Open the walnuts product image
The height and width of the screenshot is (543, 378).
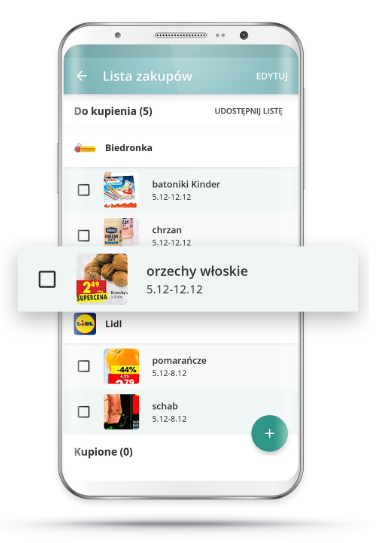click(102, 279)
